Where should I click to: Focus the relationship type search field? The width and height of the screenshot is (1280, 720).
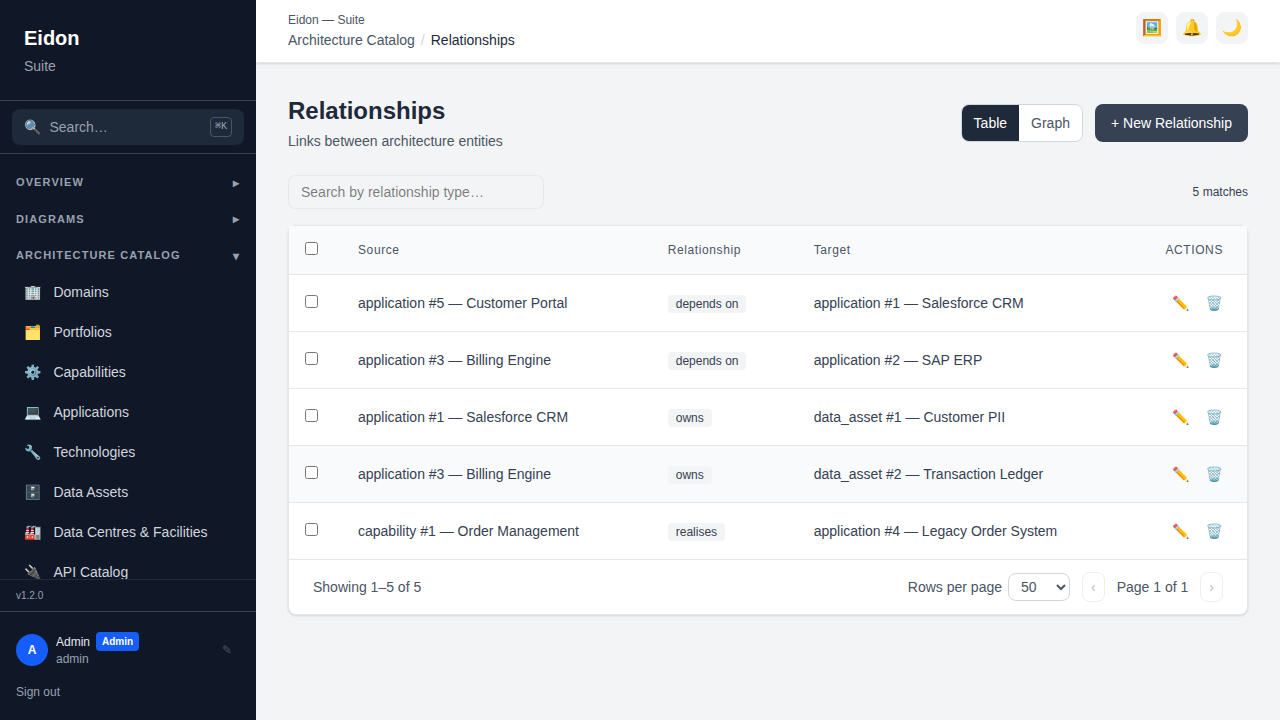coord(416,192)
